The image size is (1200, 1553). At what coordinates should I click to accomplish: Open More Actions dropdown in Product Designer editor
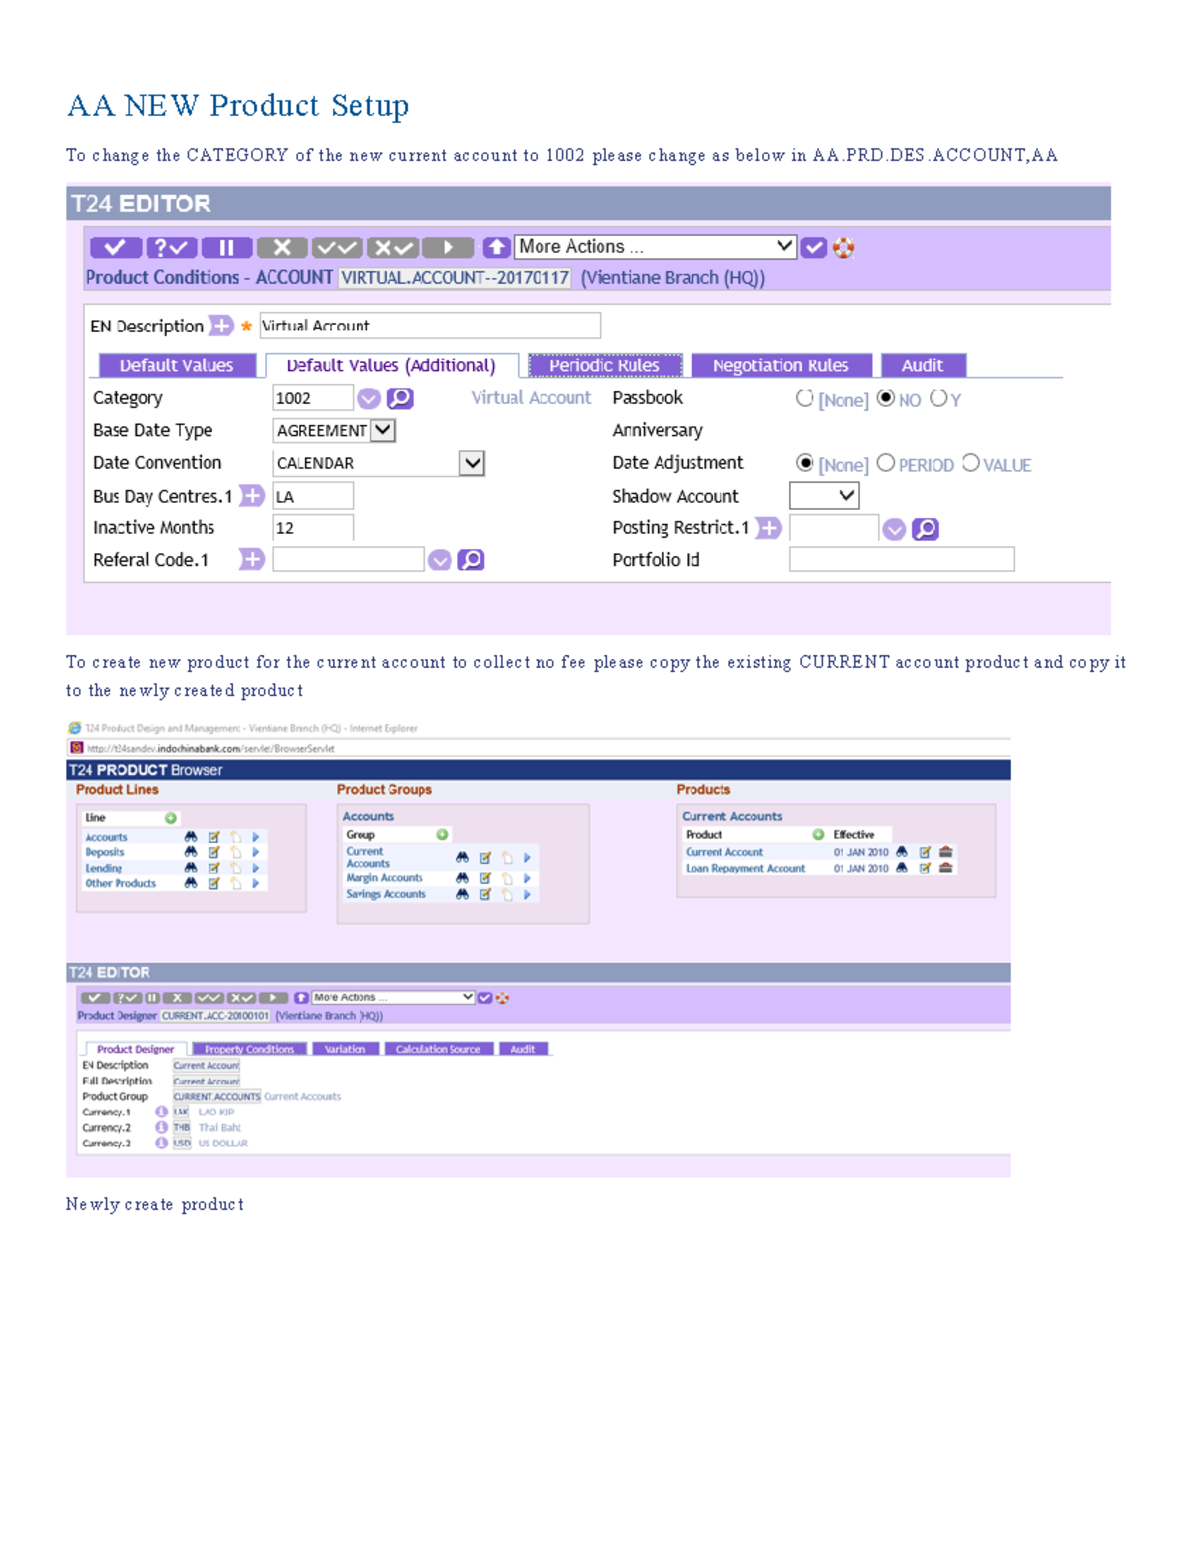point(393,997)
